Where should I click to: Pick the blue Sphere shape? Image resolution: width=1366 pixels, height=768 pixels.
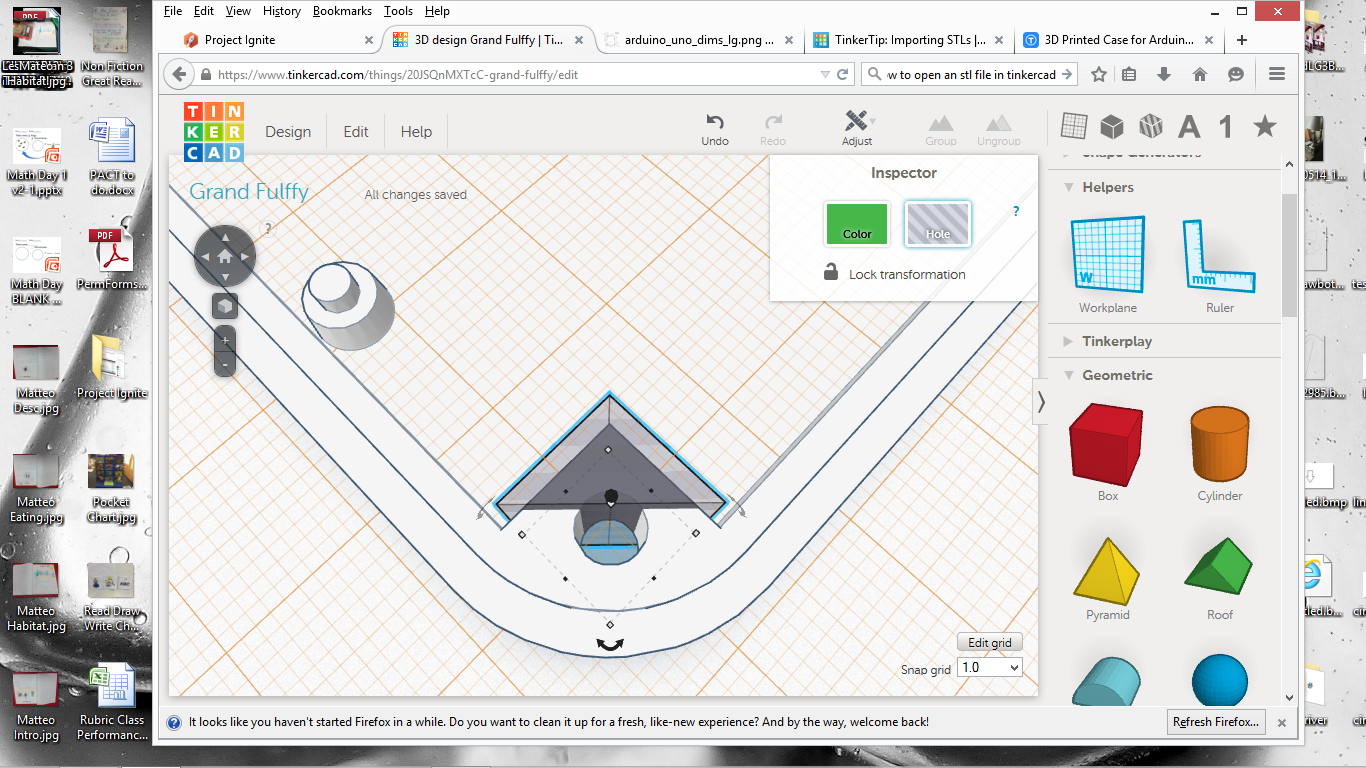click(1220, 682)
